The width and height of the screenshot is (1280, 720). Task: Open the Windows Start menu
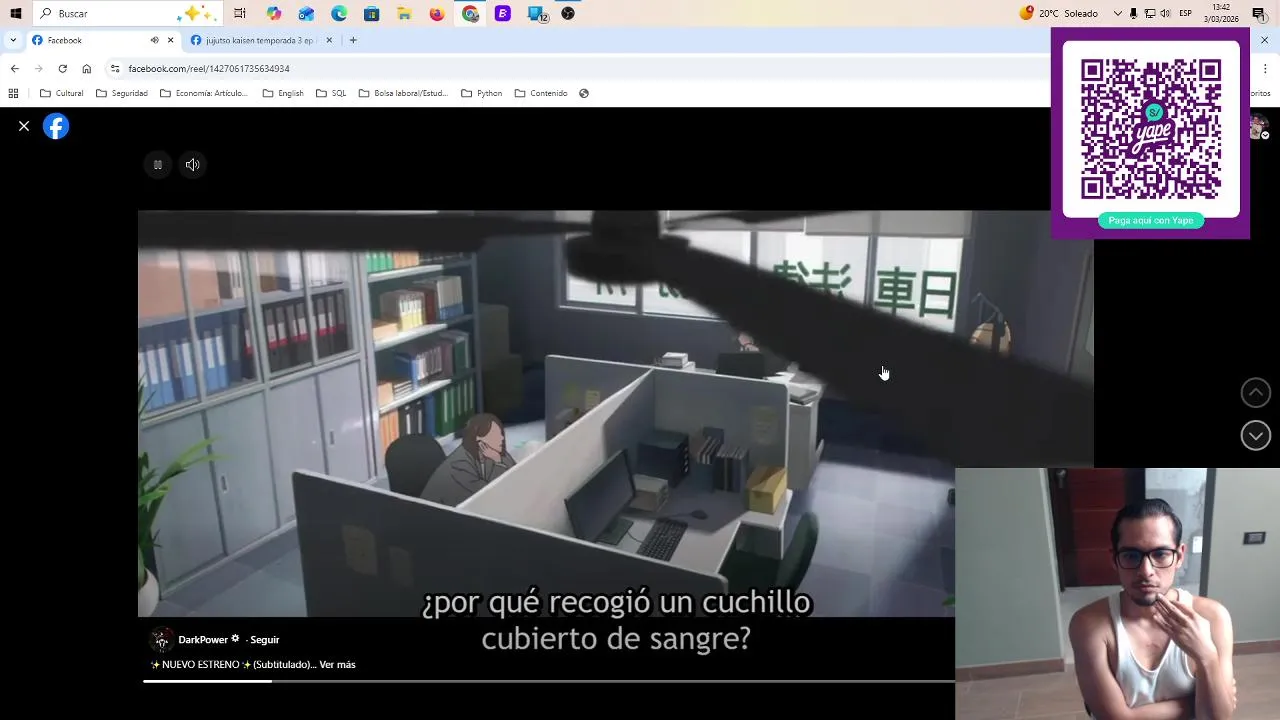[x=15, y=13]
